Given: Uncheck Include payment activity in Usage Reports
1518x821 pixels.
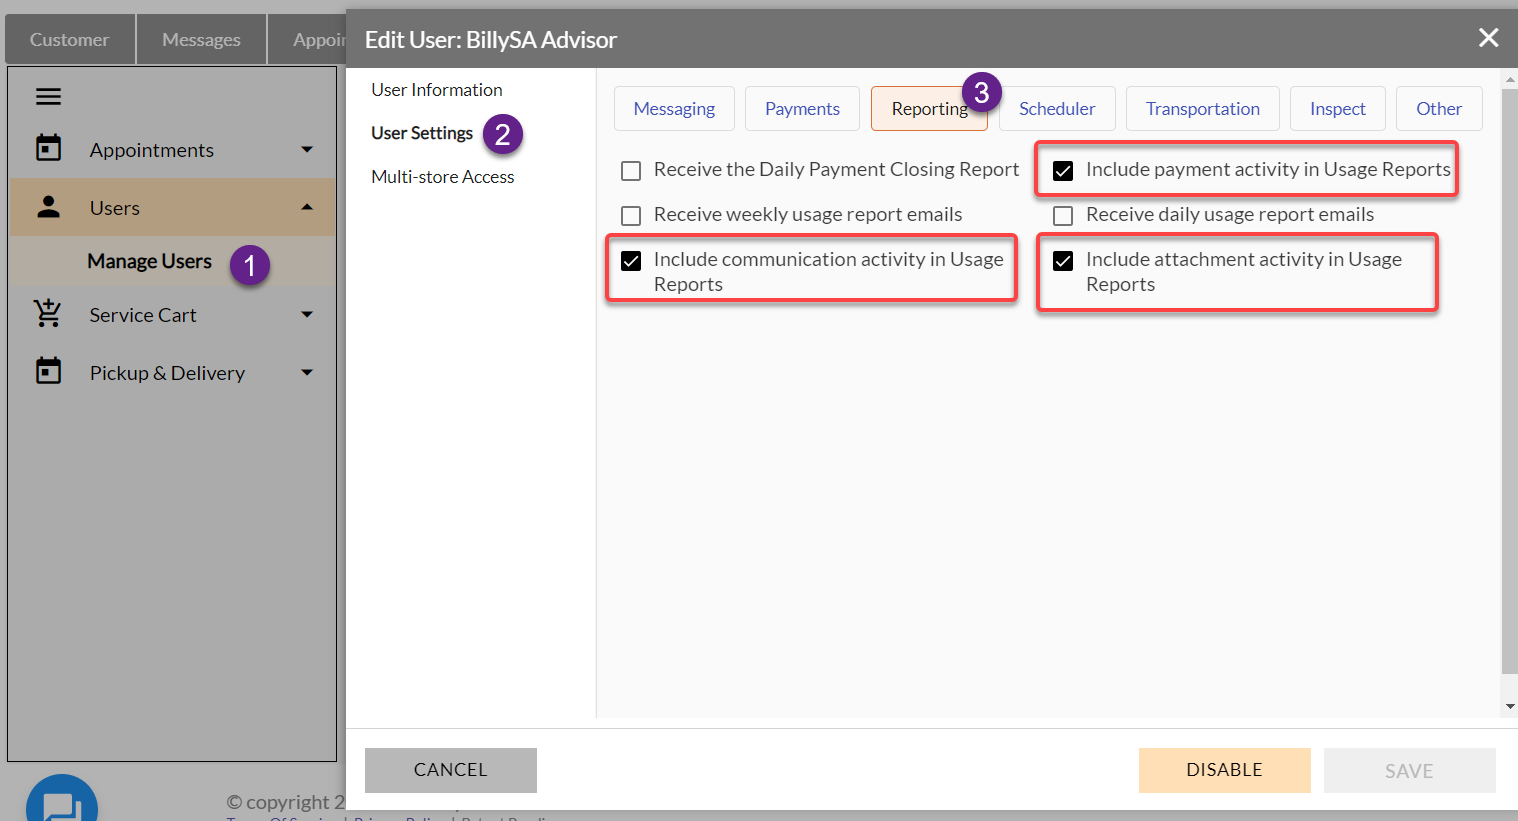Looking at the screenshot, I should pos(1063,171).
